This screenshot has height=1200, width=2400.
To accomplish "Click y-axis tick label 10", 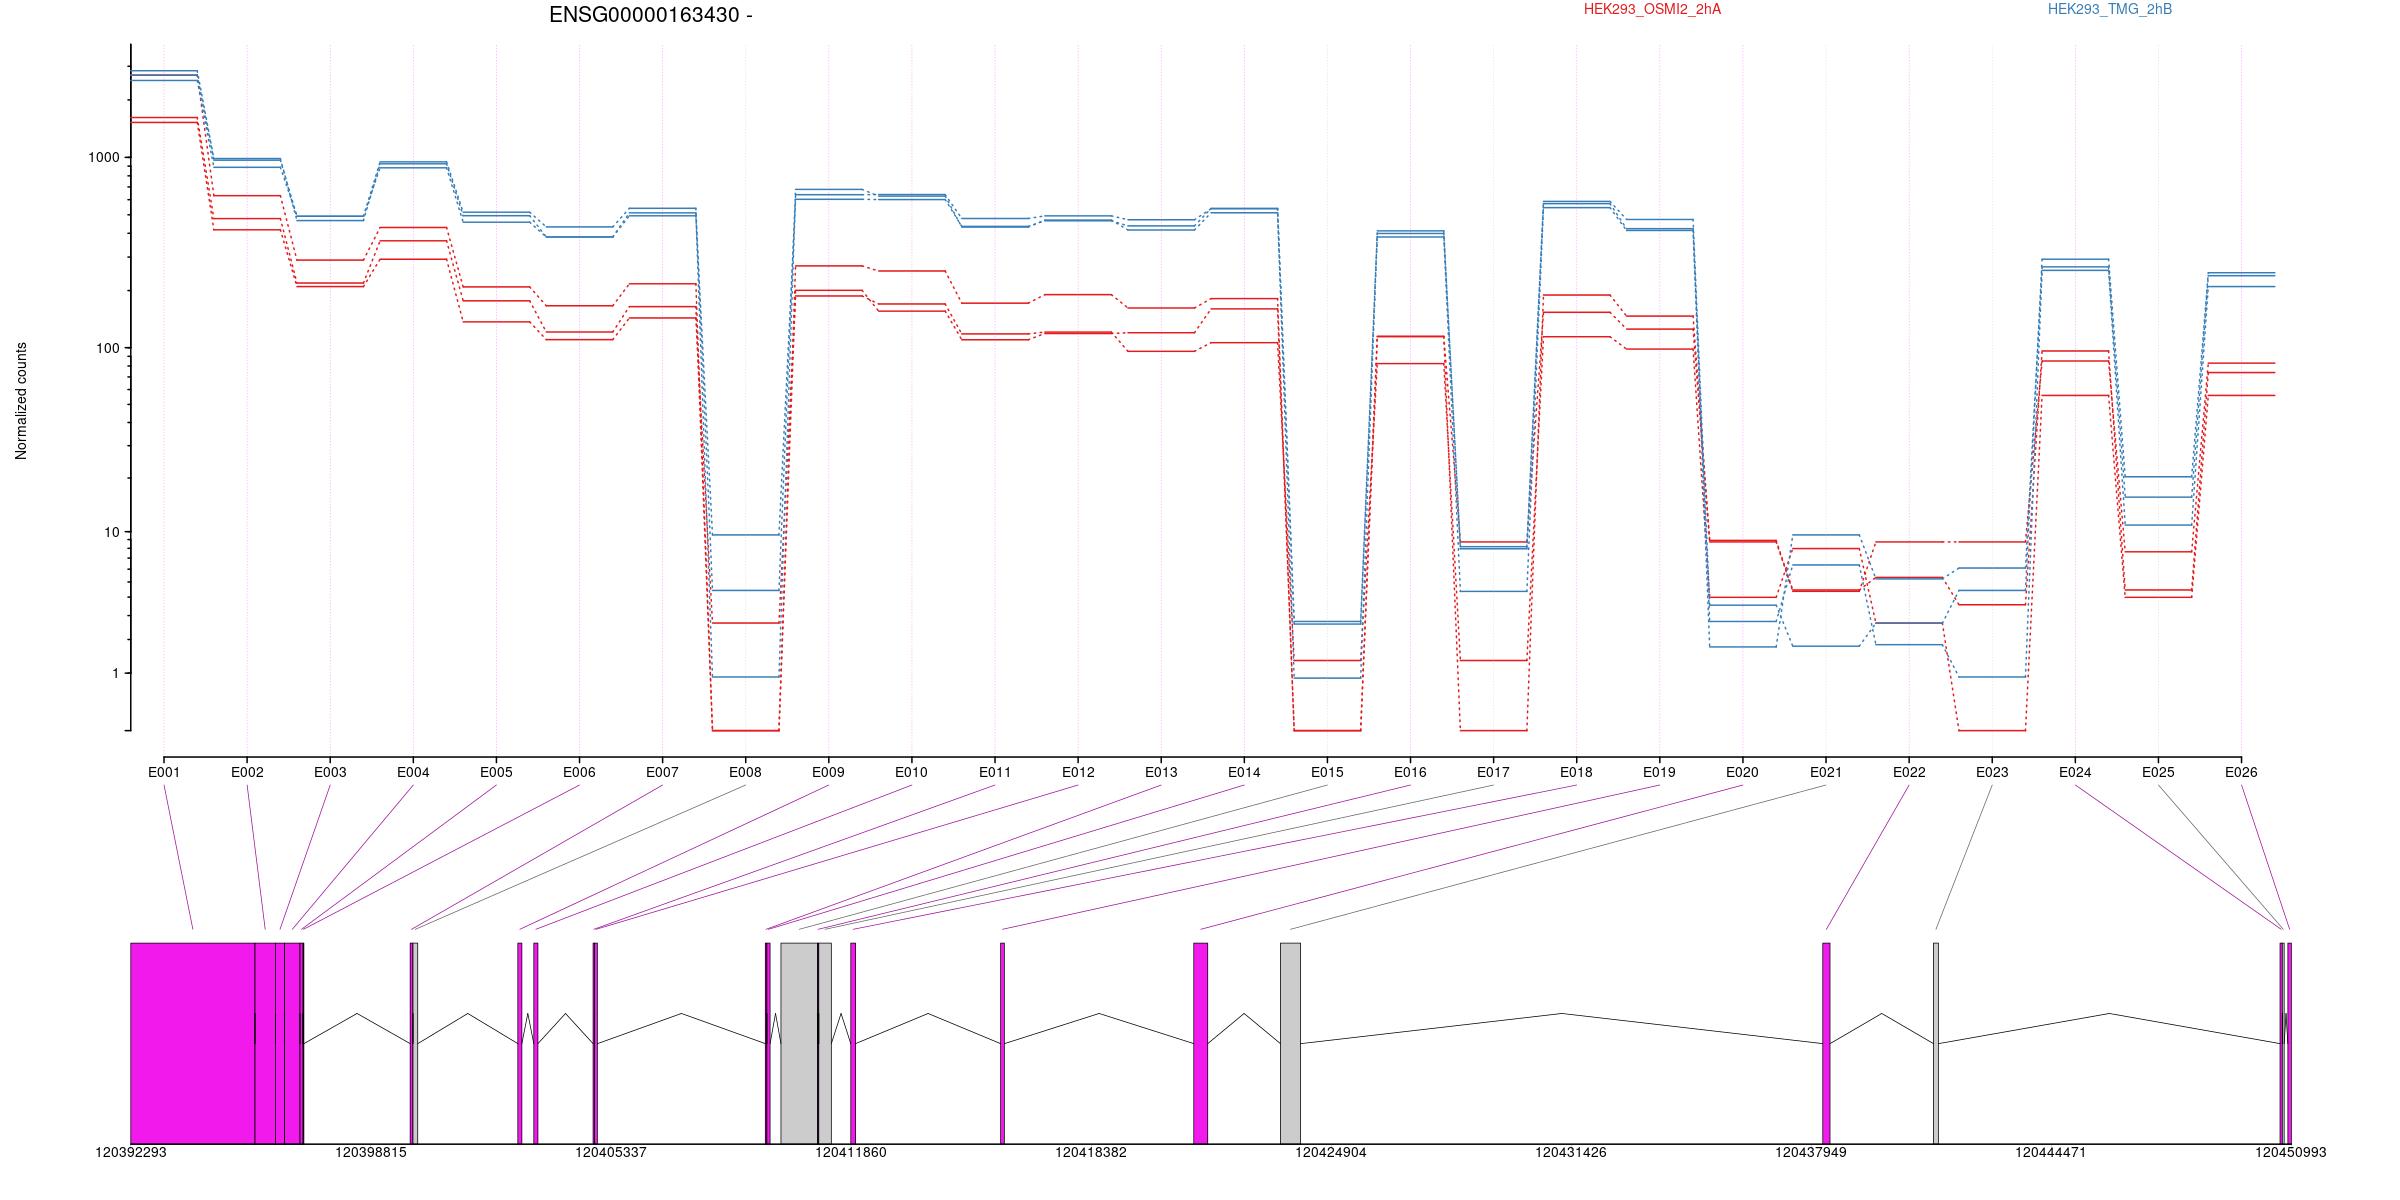I will pos(112,532).
